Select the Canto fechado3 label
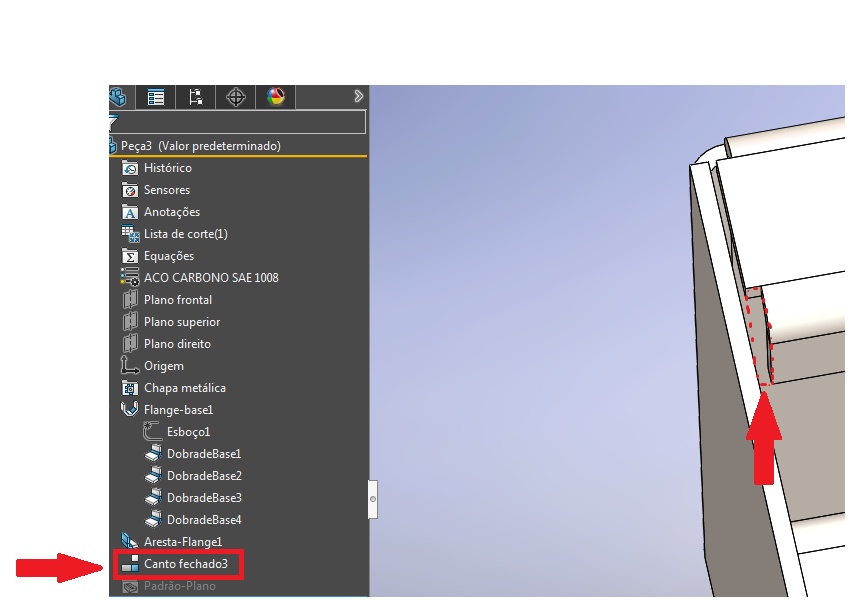The height and width of the screenshot is (600, 851). pos(186,564)
